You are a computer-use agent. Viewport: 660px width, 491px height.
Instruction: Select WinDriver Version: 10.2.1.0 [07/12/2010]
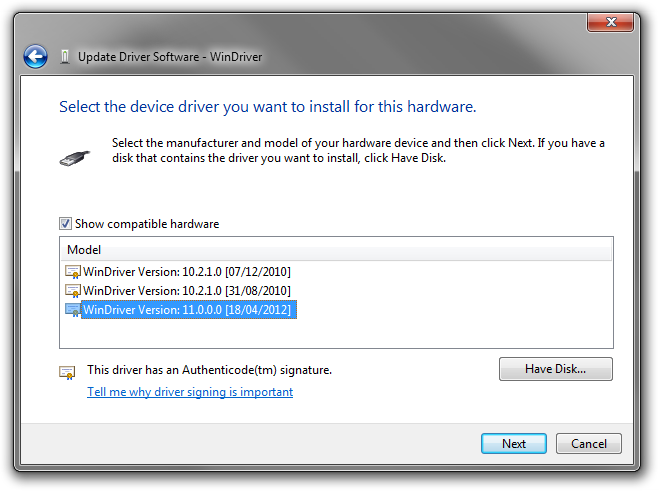pyautogui.click(x=187, y=272)
